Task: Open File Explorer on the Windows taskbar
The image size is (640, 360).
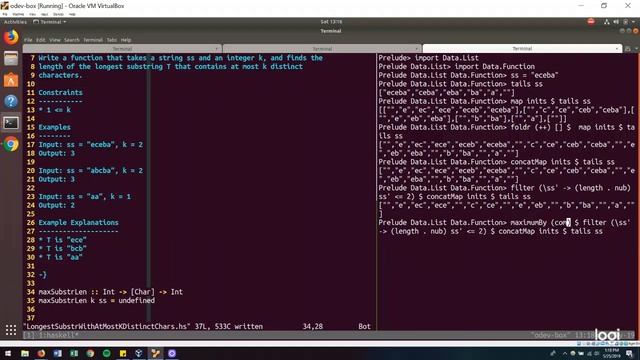Action: pos(25,353)
